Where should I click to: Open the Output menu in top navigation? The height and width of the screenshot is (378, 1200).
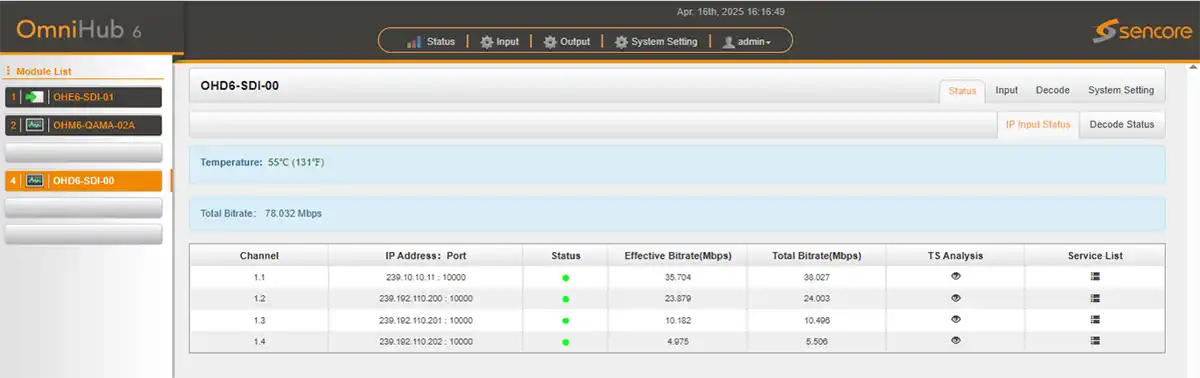(566, 42)
